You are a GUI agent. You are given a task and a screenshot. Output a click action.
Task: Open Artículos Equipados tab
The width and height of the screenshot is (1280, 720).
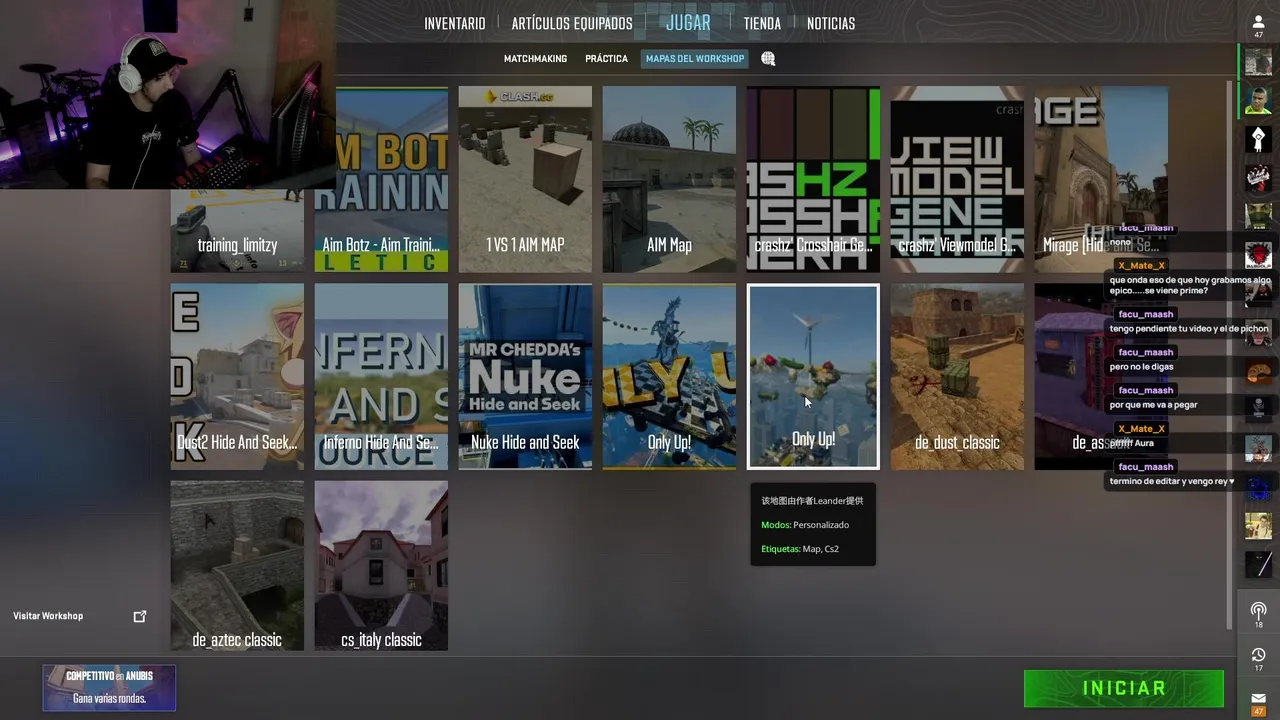pos(572,24)
